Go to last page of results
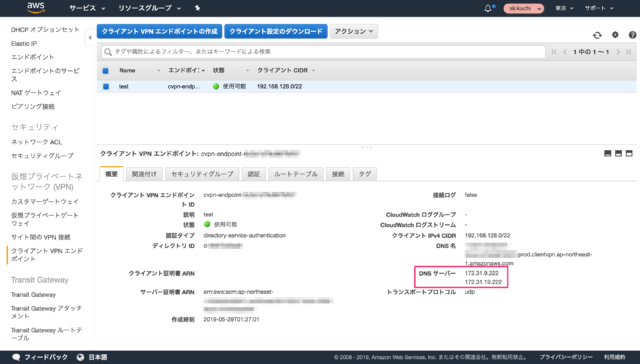The image size is (640, 364). click(629, 52)
